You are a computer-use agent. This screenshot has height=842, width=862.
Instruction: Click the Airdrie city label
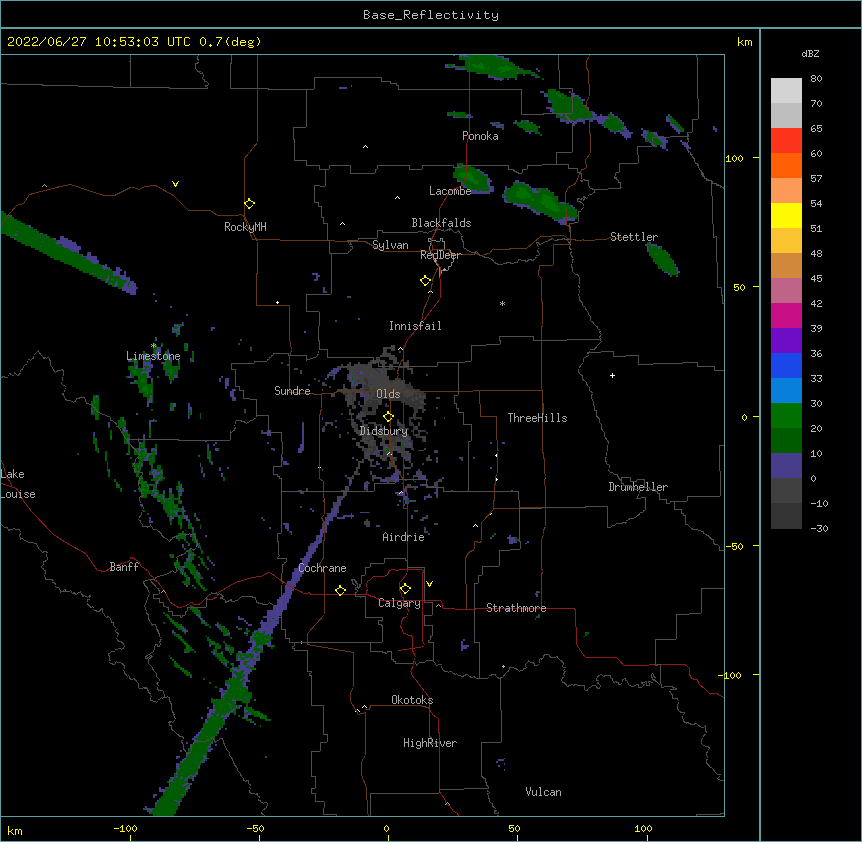pos(403,537)
